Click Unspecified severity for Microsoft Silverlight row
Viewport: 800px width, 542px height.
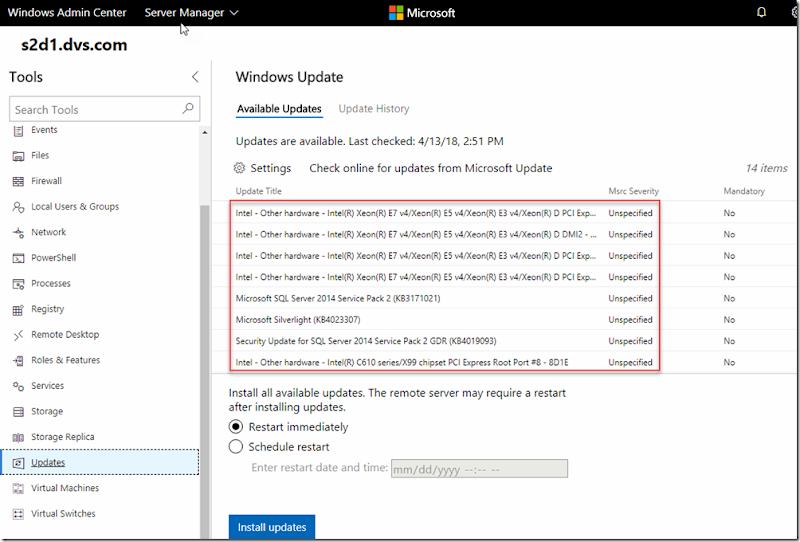(x=630, y=319)
